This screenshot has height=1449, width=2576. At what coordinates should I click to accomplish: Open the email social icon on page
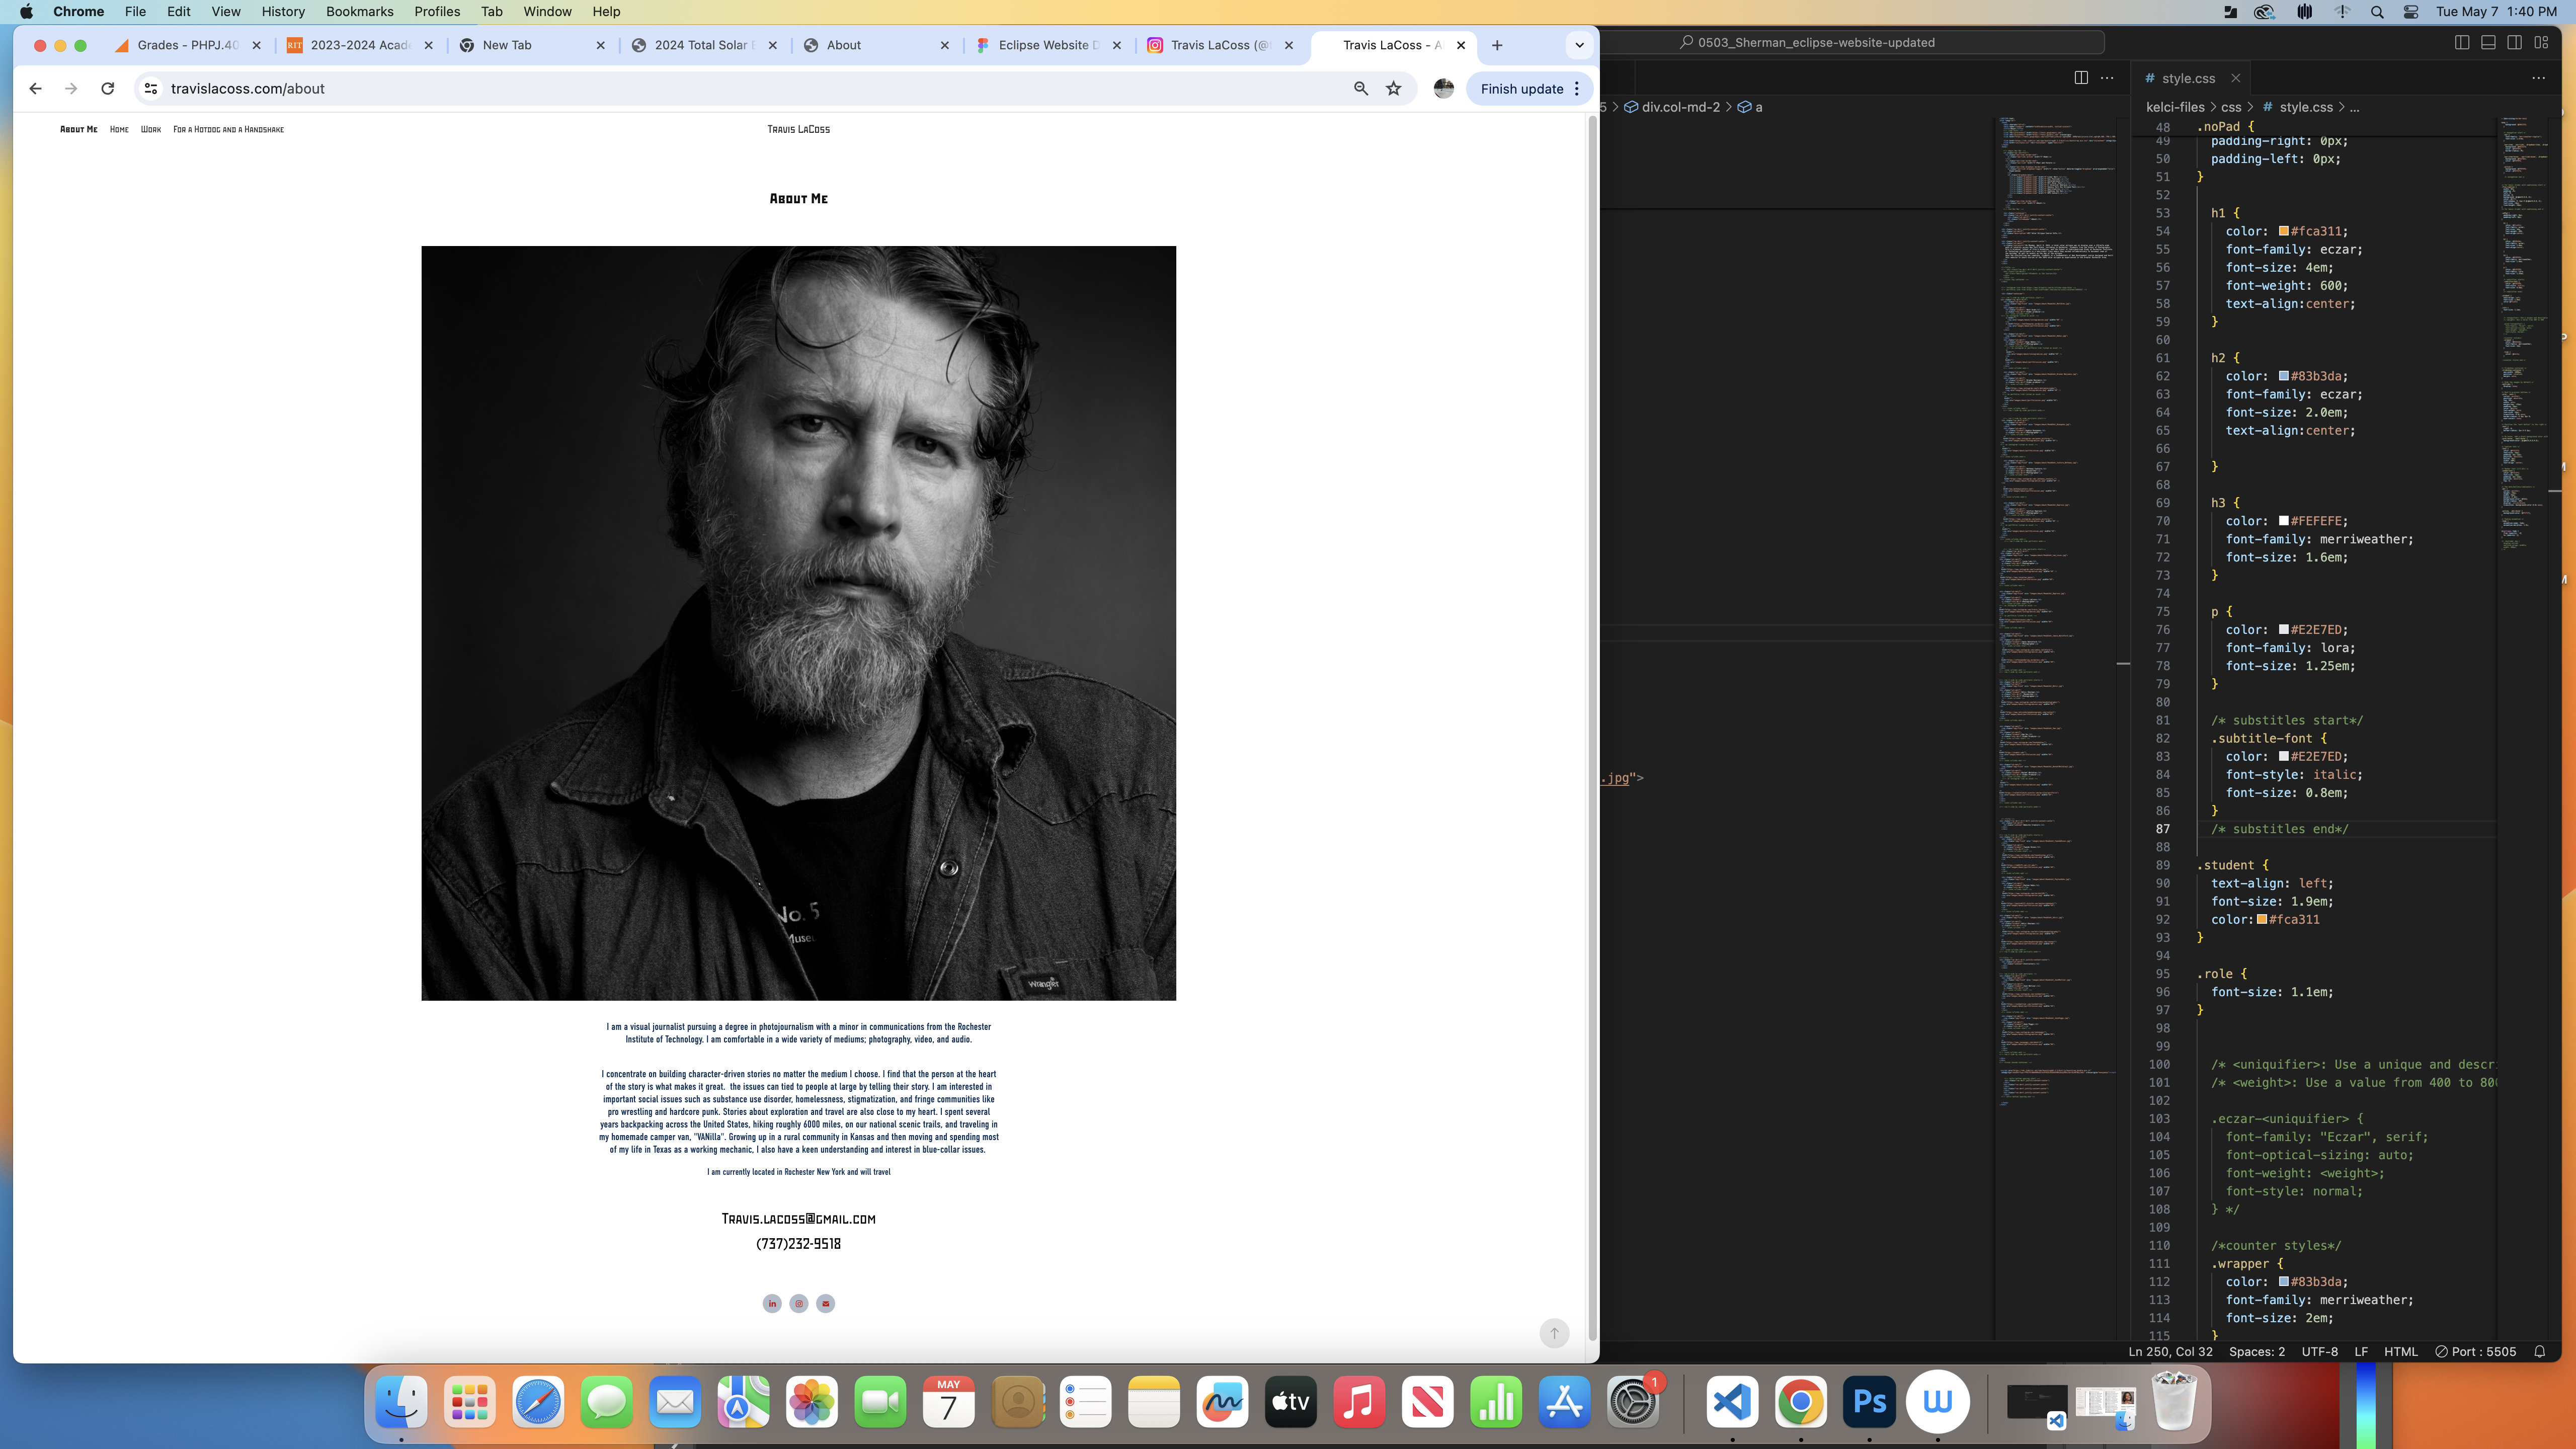pos(825,1303)
